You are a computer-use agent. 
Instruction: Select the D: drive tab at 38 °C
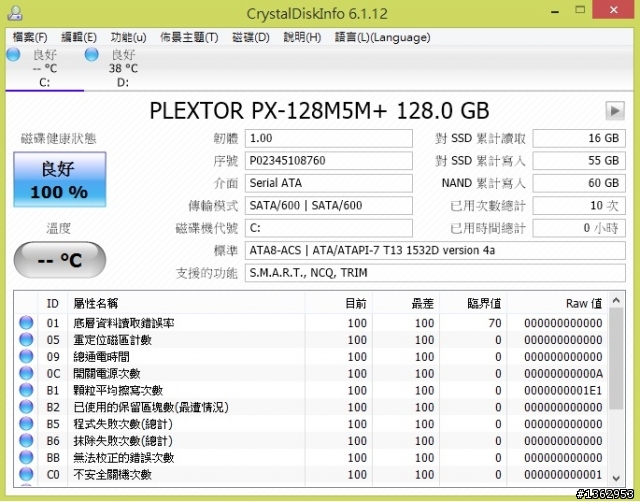pos(123,68)
